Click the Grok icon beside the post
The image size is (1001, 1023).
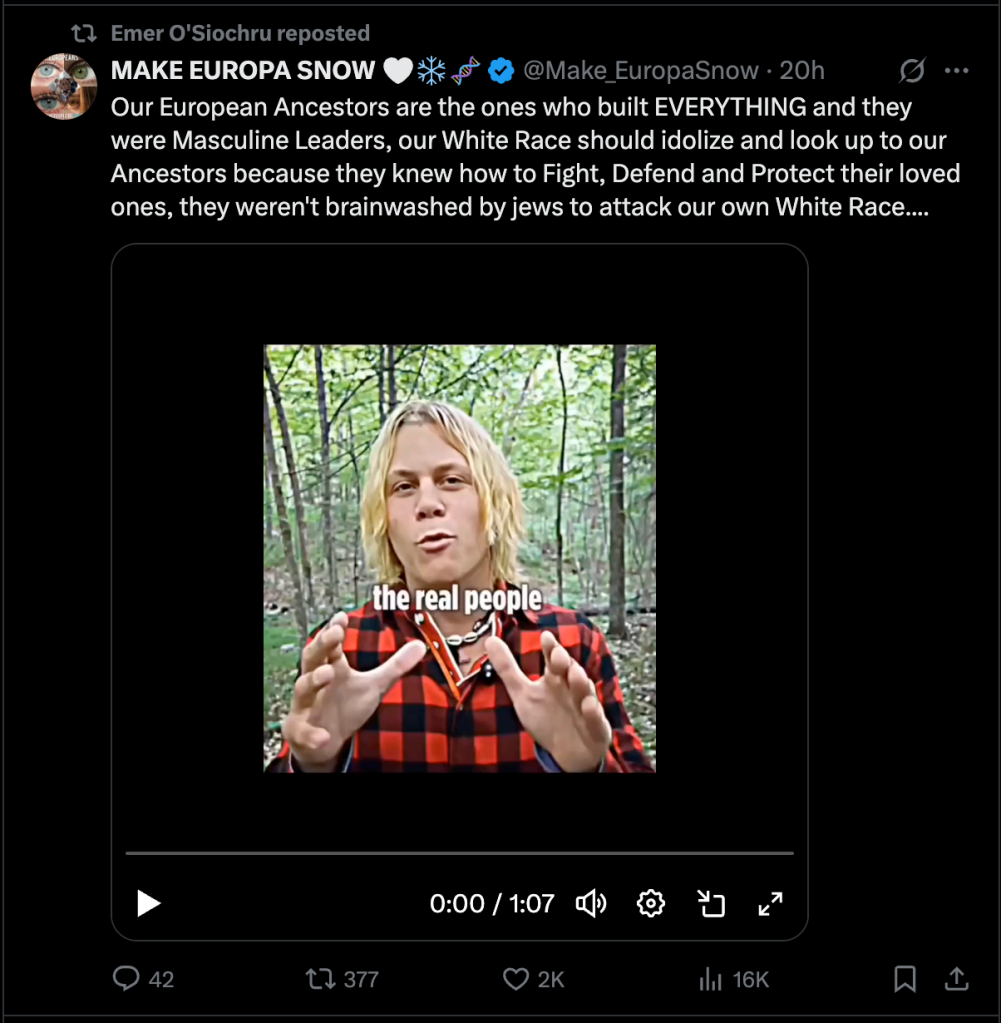(x=912, y=70)
